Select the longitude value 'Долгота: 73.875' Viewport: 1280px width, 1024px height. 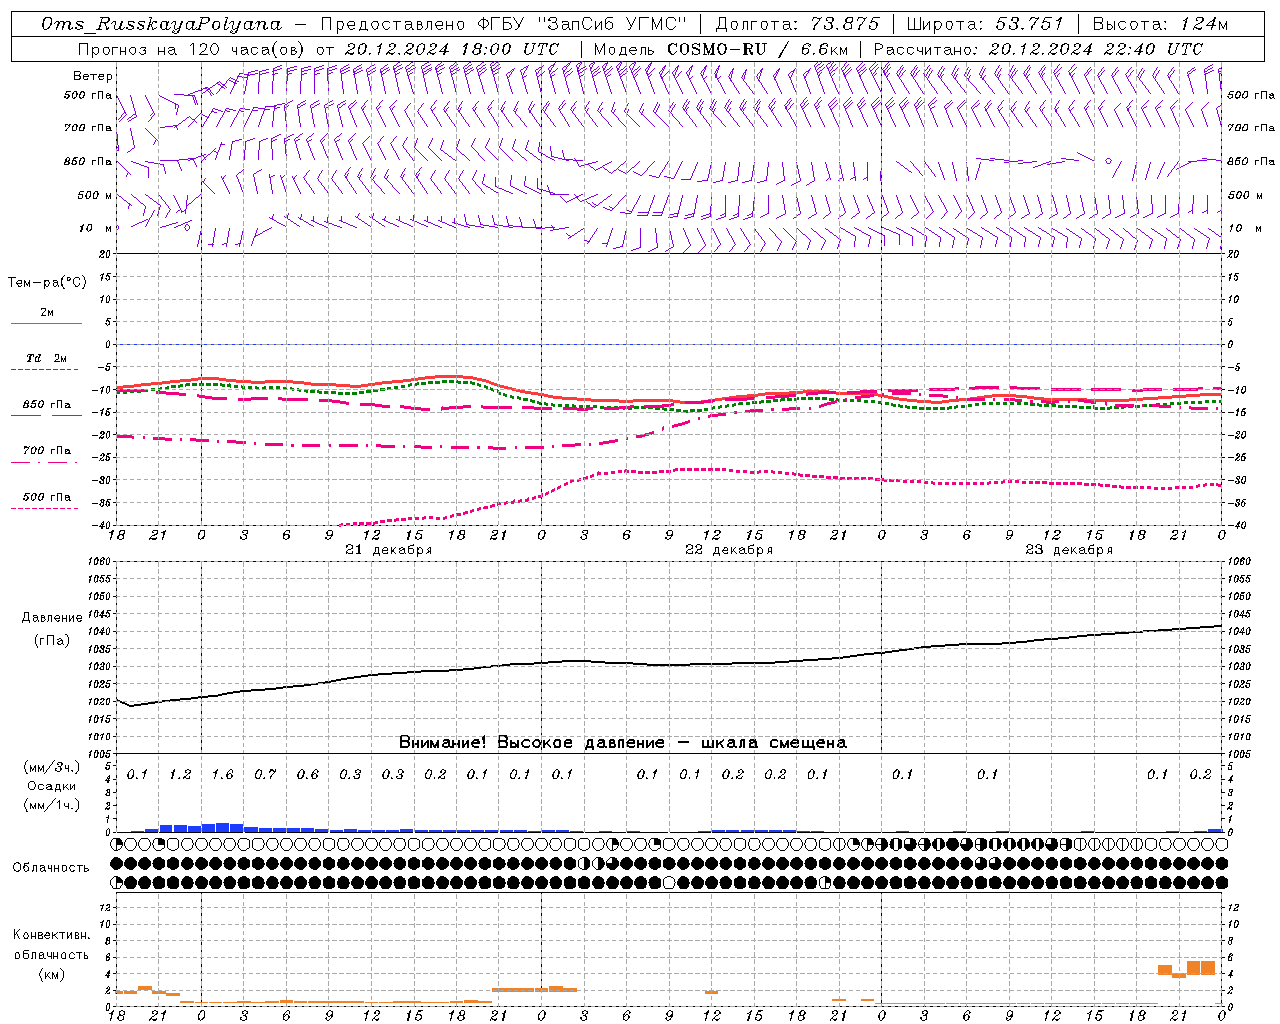[797, 24]
